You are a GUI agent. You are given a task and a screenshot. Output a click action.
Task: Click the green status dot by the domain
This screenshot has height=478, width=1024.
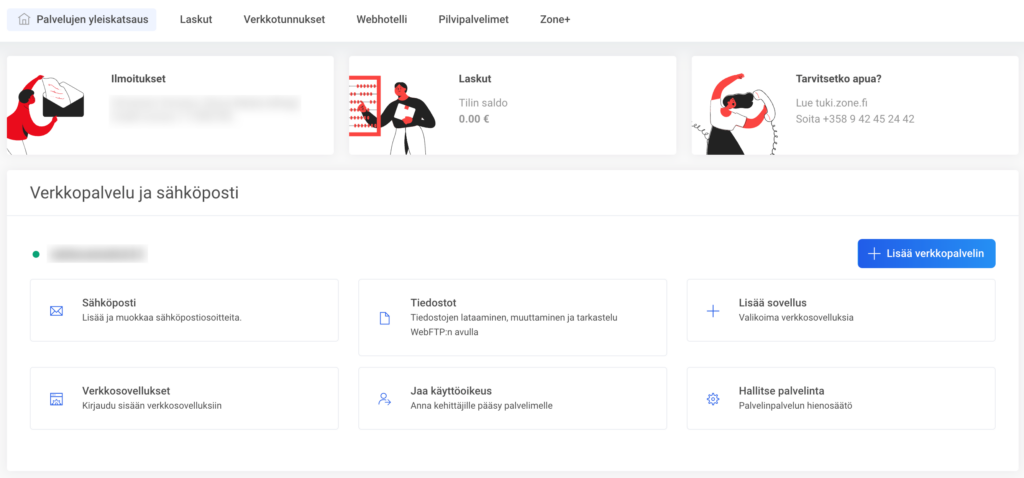point(36,254)
